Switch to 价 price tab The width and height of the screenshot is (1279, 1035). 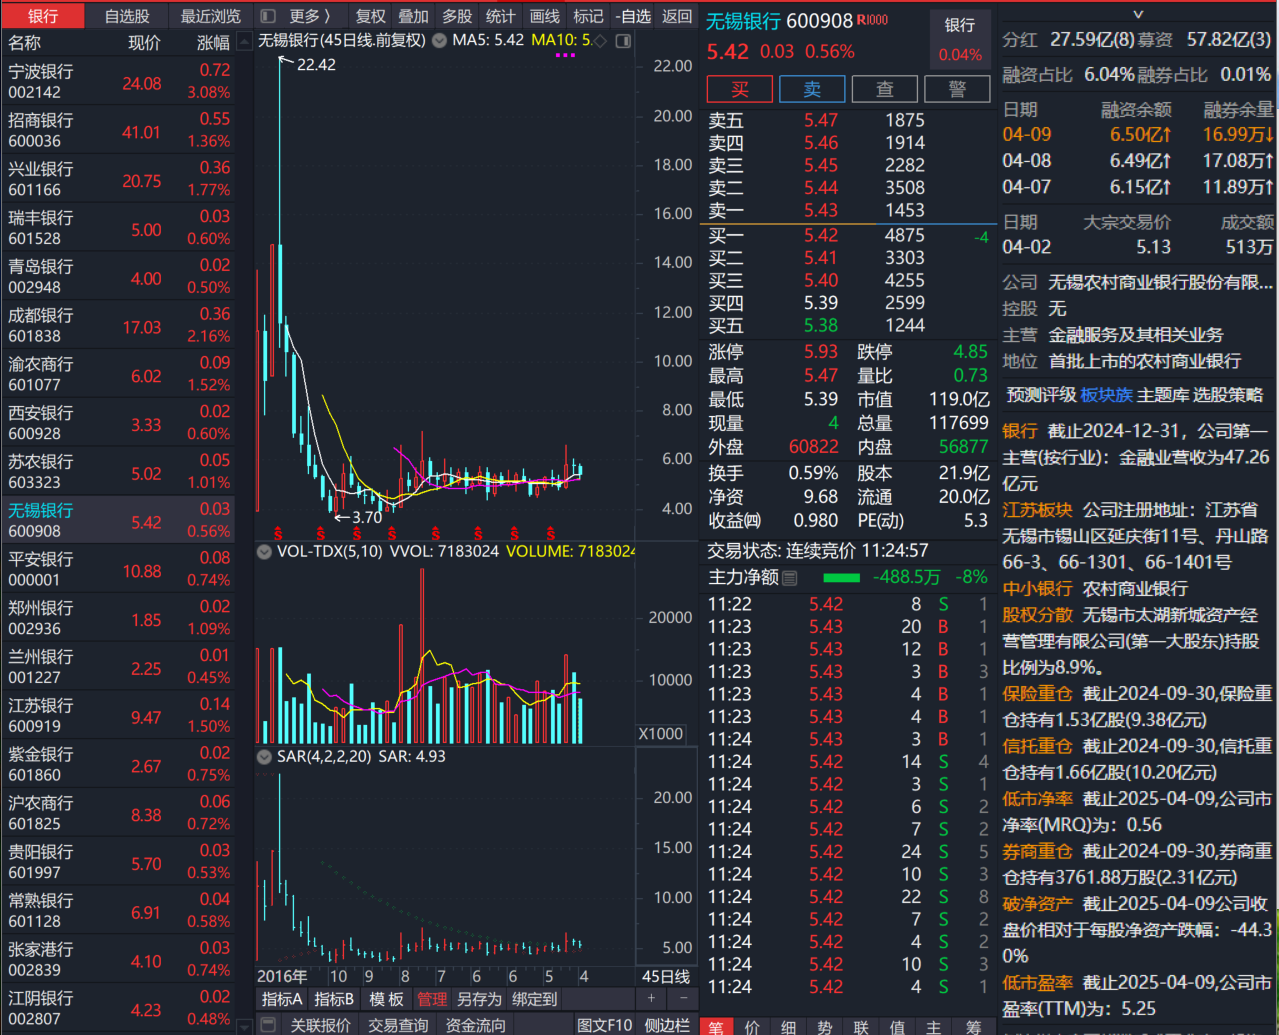click(x=752, y=1026)
